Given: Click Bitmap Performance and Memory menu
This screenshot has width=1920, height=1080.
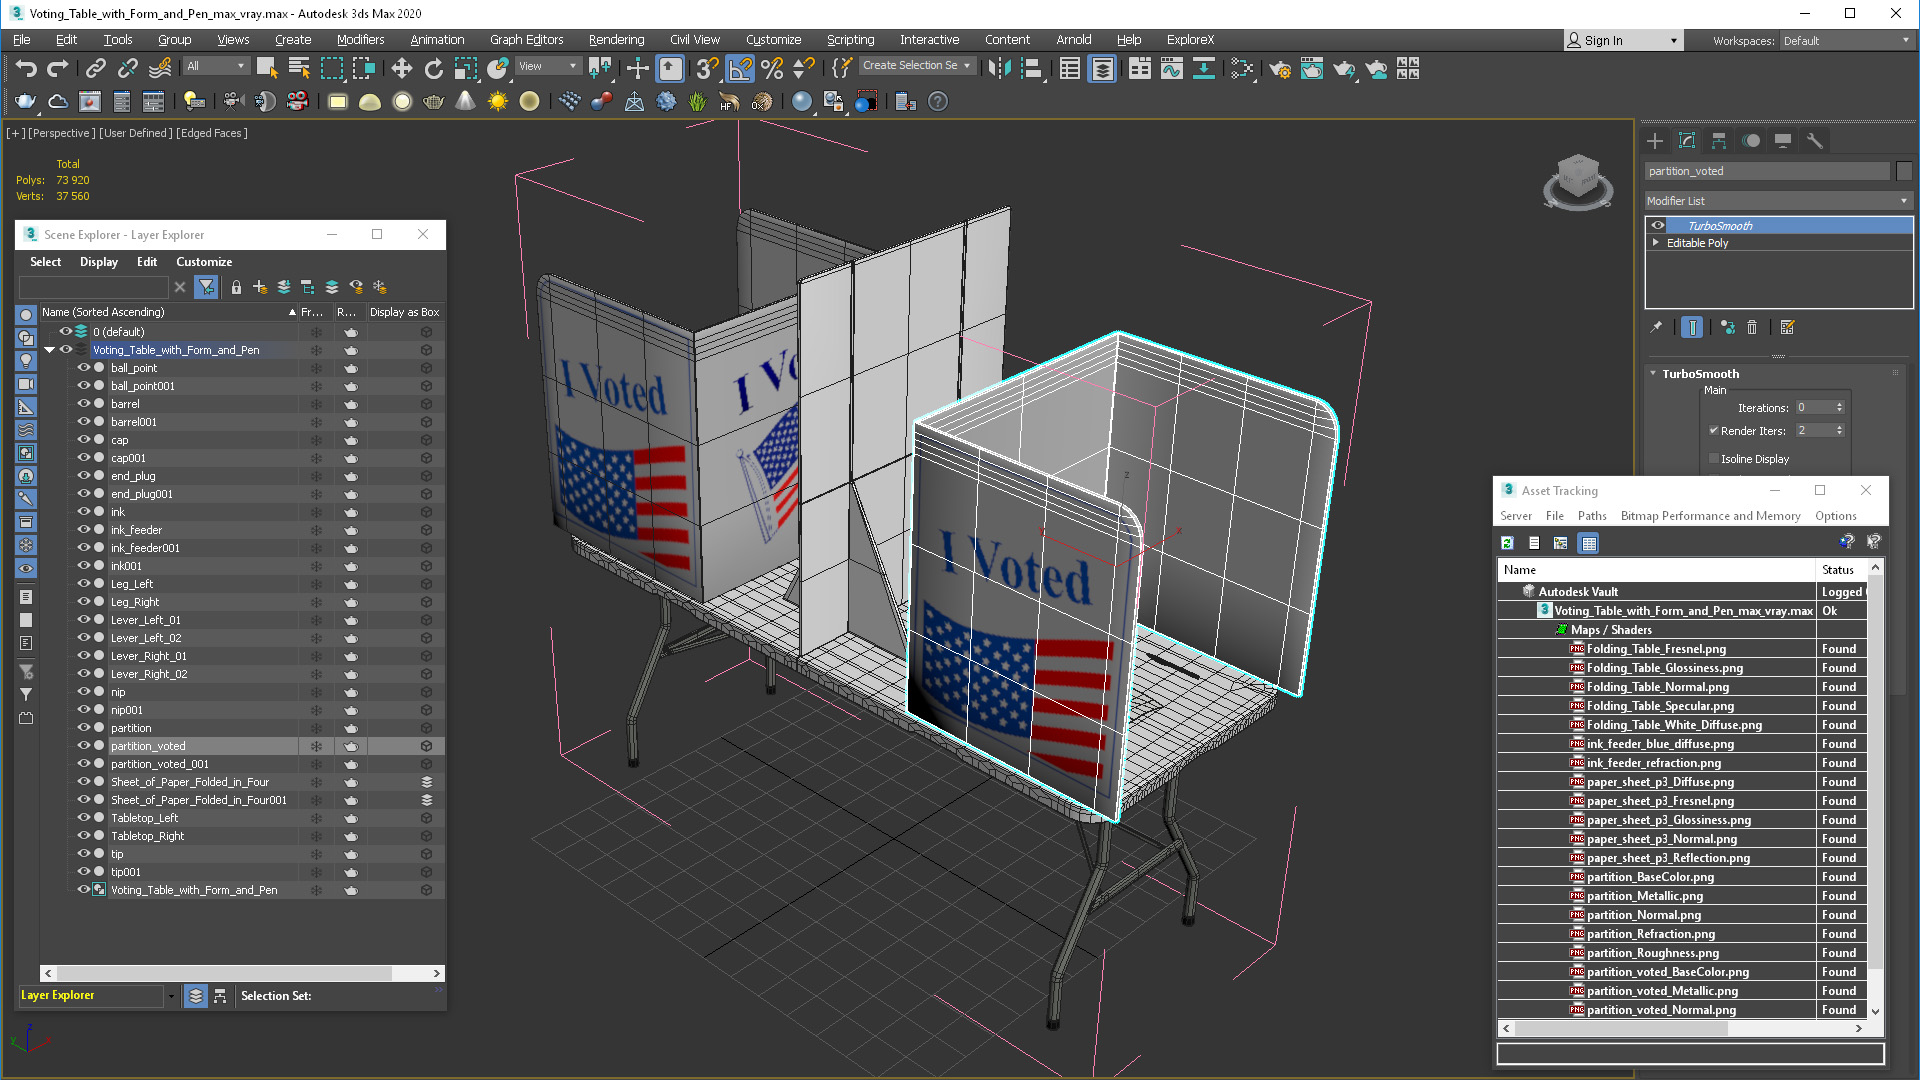Looking at the screenshot, I should (x=1710, y=516).
